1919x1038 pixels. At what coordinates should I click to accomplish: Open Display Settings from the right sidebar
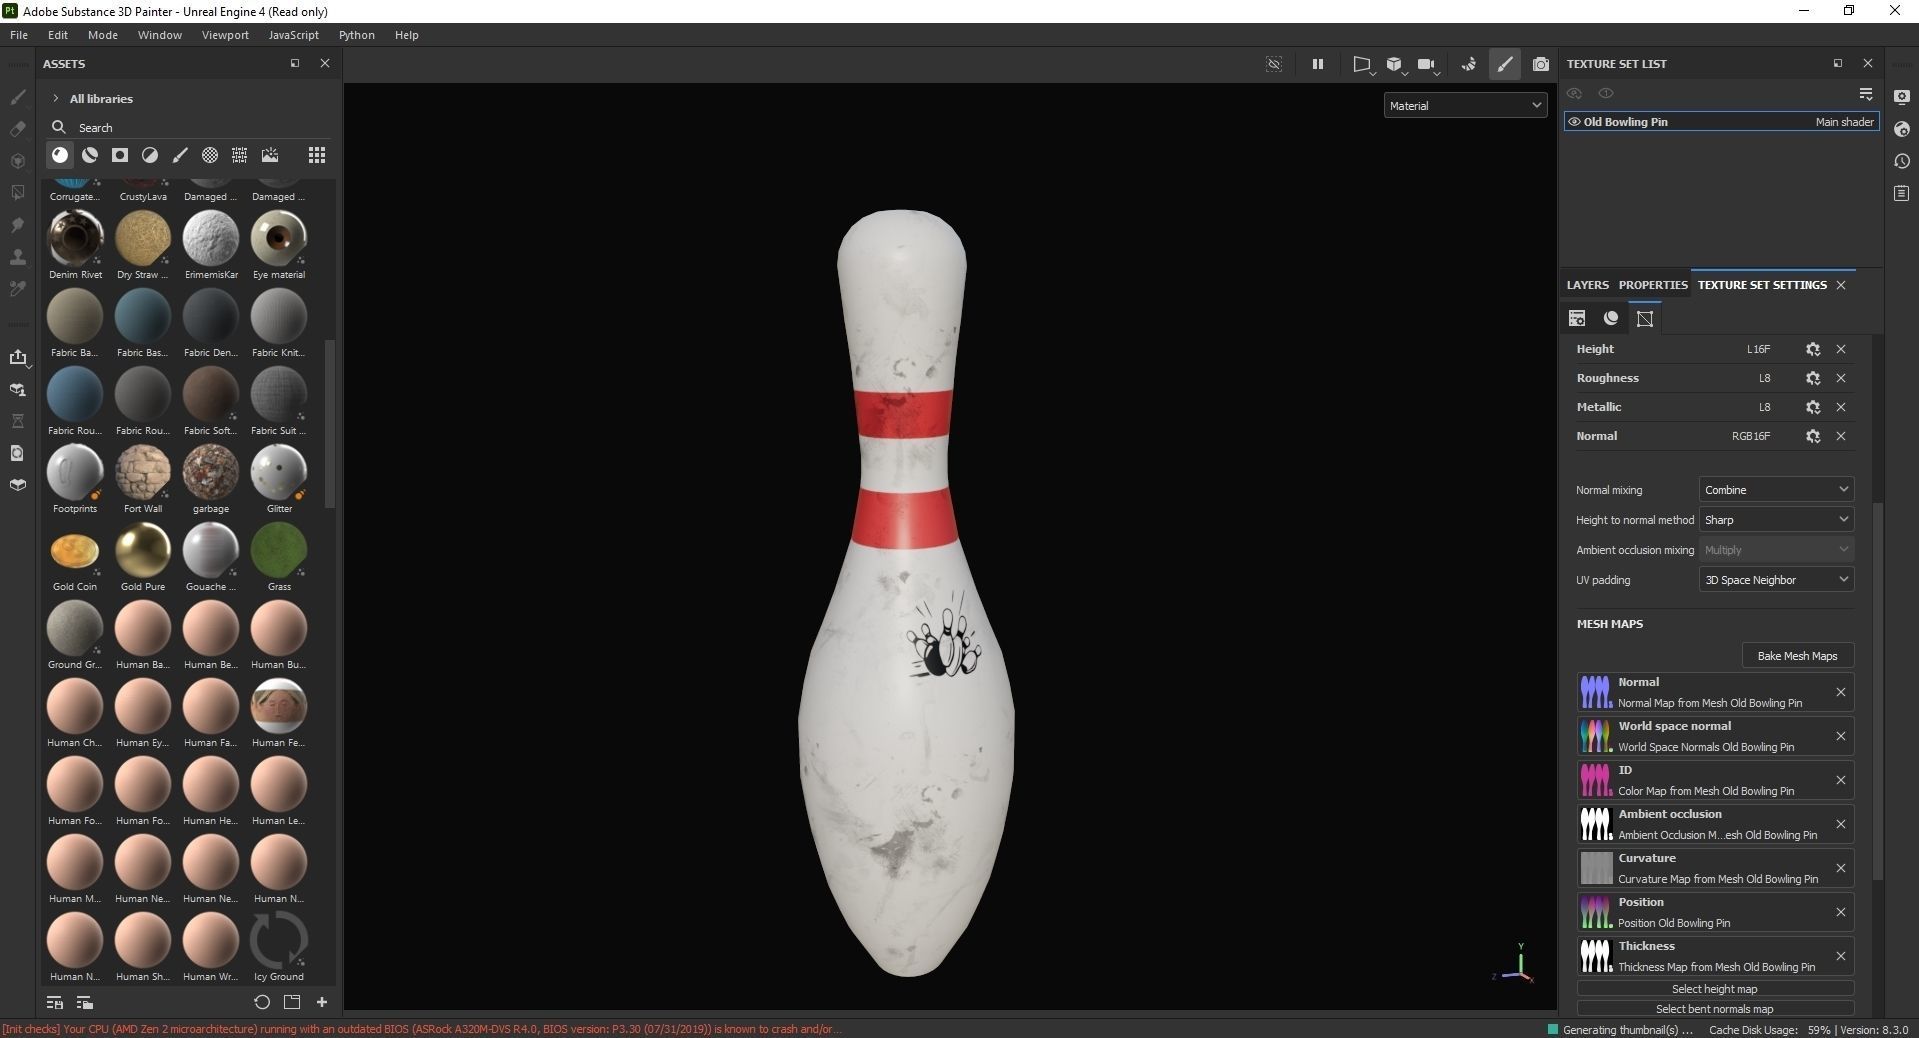click(x=1902, y=96)
